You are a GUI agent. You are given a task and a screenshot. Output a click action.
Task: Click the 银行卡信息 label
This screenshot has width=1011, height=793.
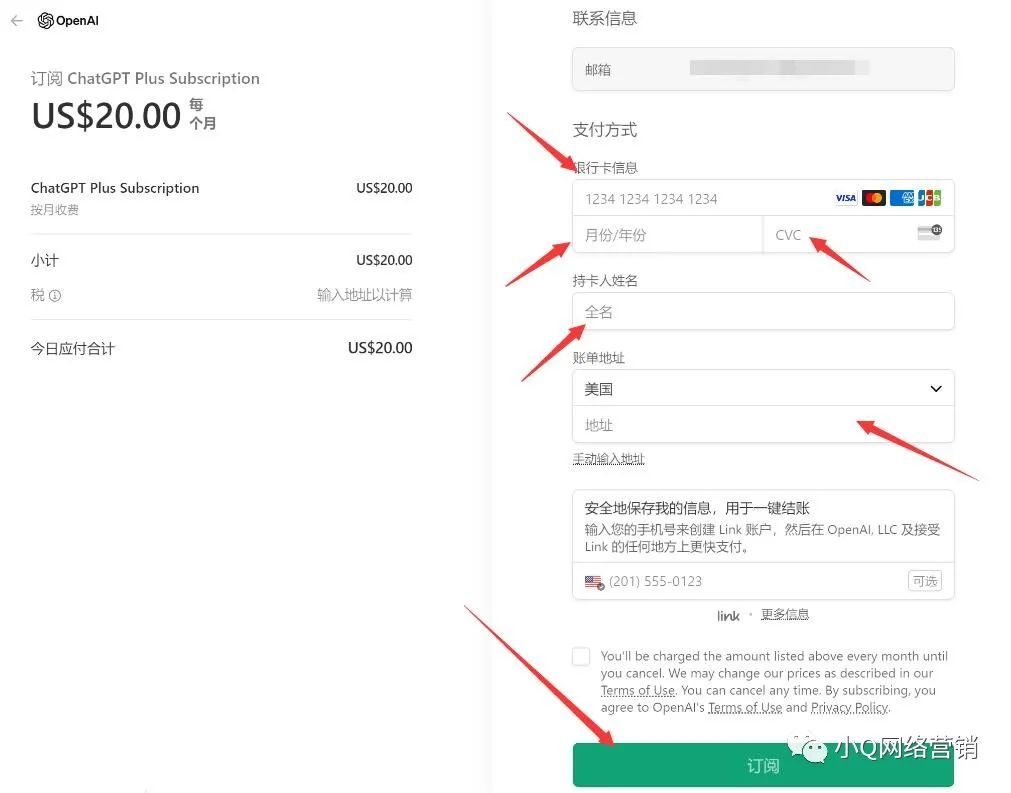tap(605, 168)
